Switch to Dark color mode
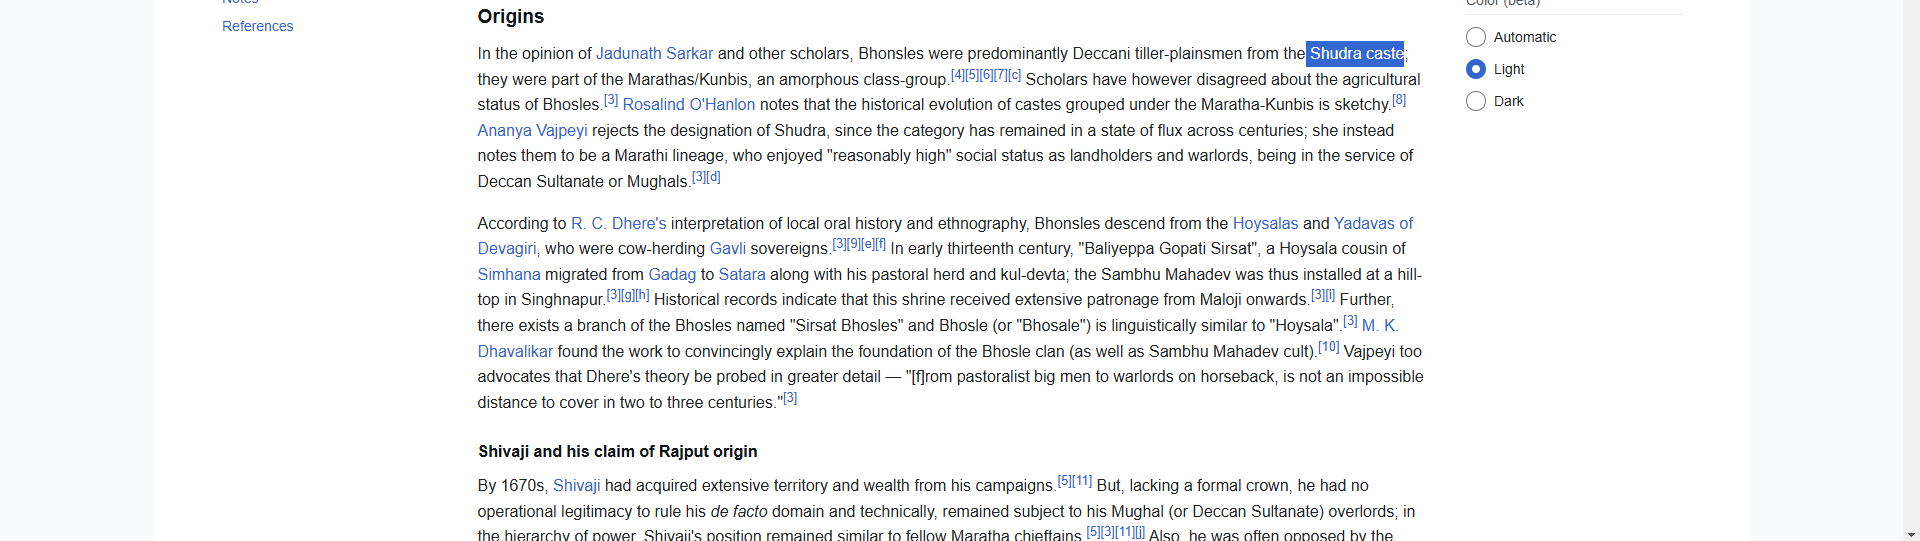Viewport: 1920px width, 541px height. pyautogui.click(x=1476, y=101)
